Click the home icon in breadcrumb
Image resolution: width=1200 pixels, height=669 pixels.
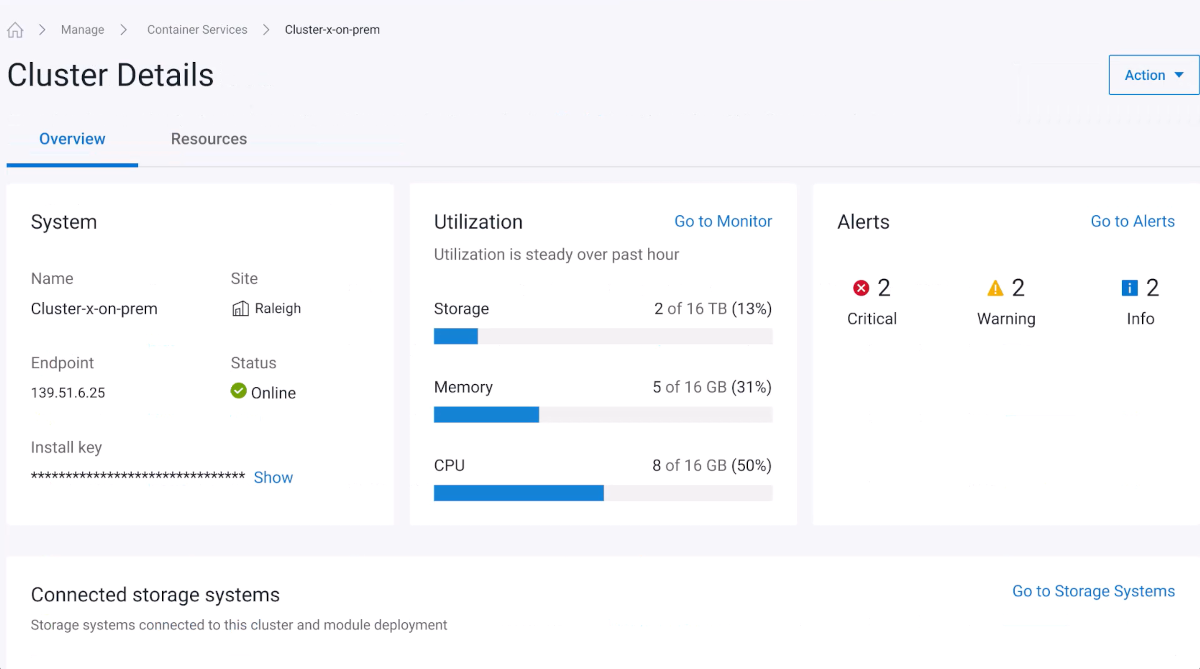click(15, 30)
